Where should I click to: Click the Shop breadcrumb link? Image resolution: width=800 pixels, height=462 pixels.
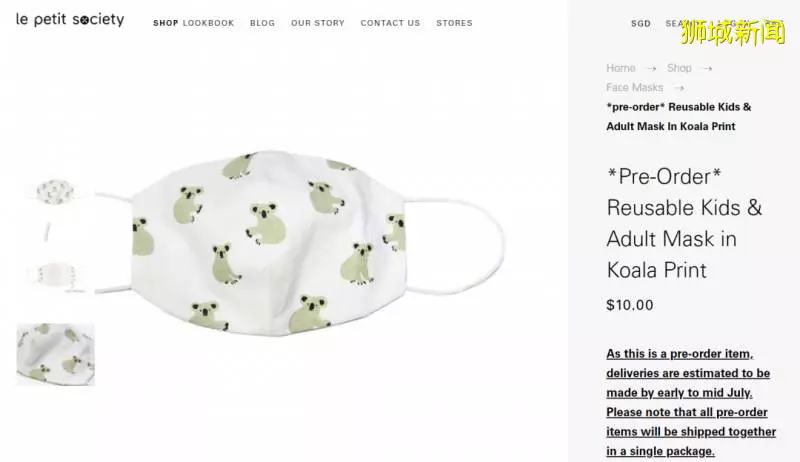(679, 68)
